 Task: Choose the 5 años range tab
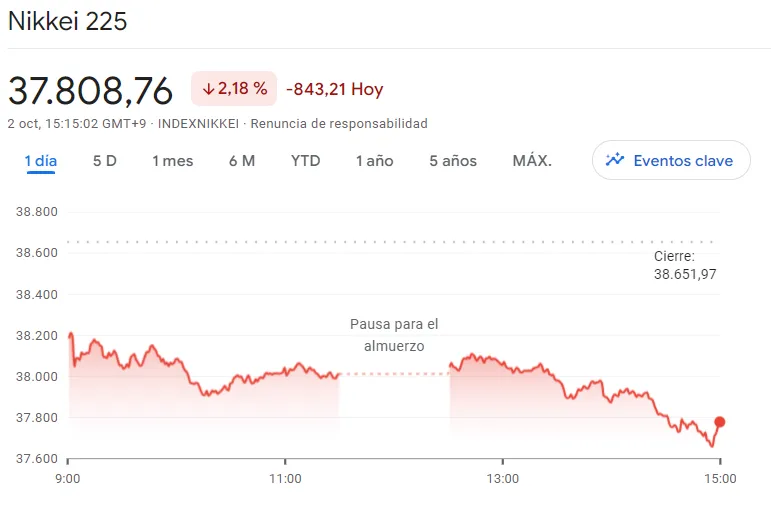pyautogui.click(x=452, y=161)
